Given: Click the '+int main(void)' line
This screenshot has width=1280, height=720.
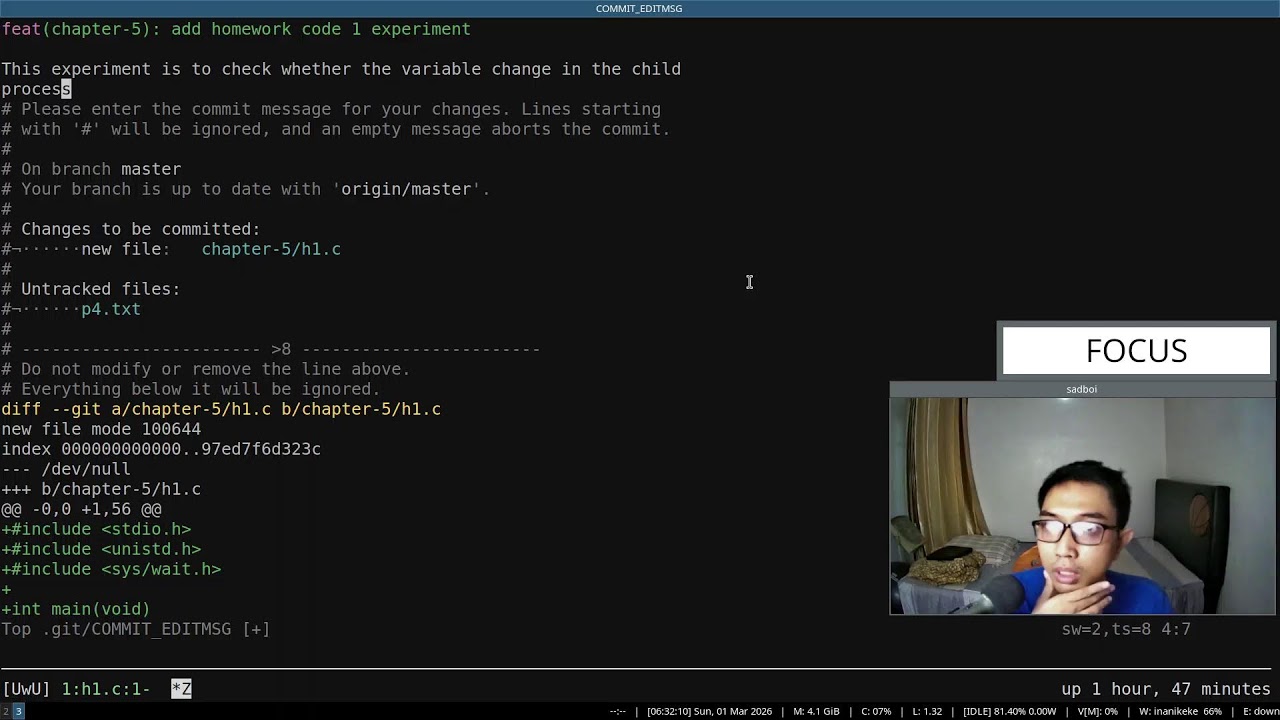Looking at the screenshot, I should [76, 609].
